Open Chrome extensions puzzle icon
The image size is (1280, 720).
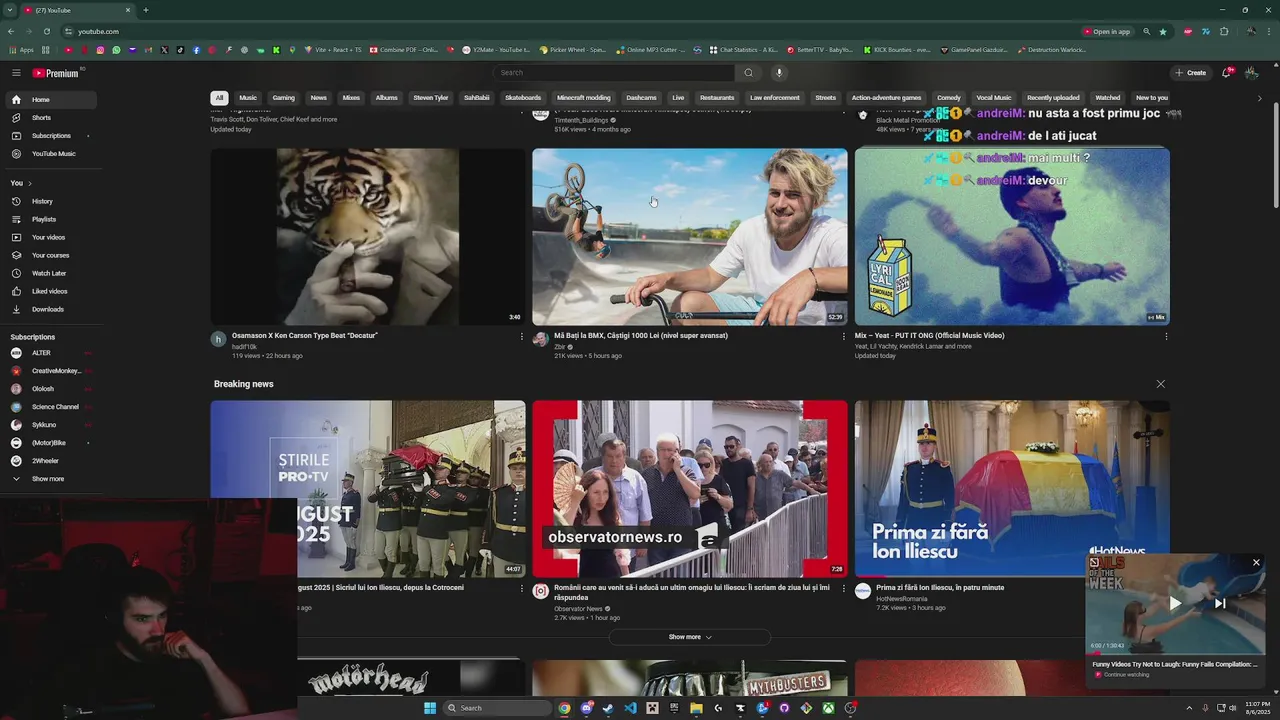pyautogui.click(x=1224, y=31)
